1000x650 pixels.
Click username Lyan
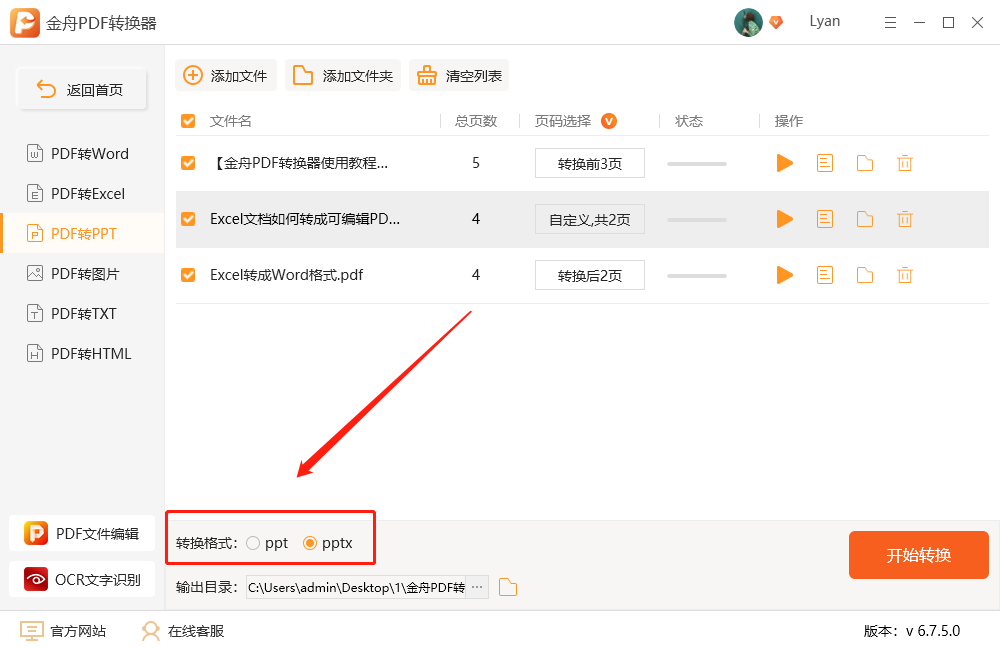(825, 21)
